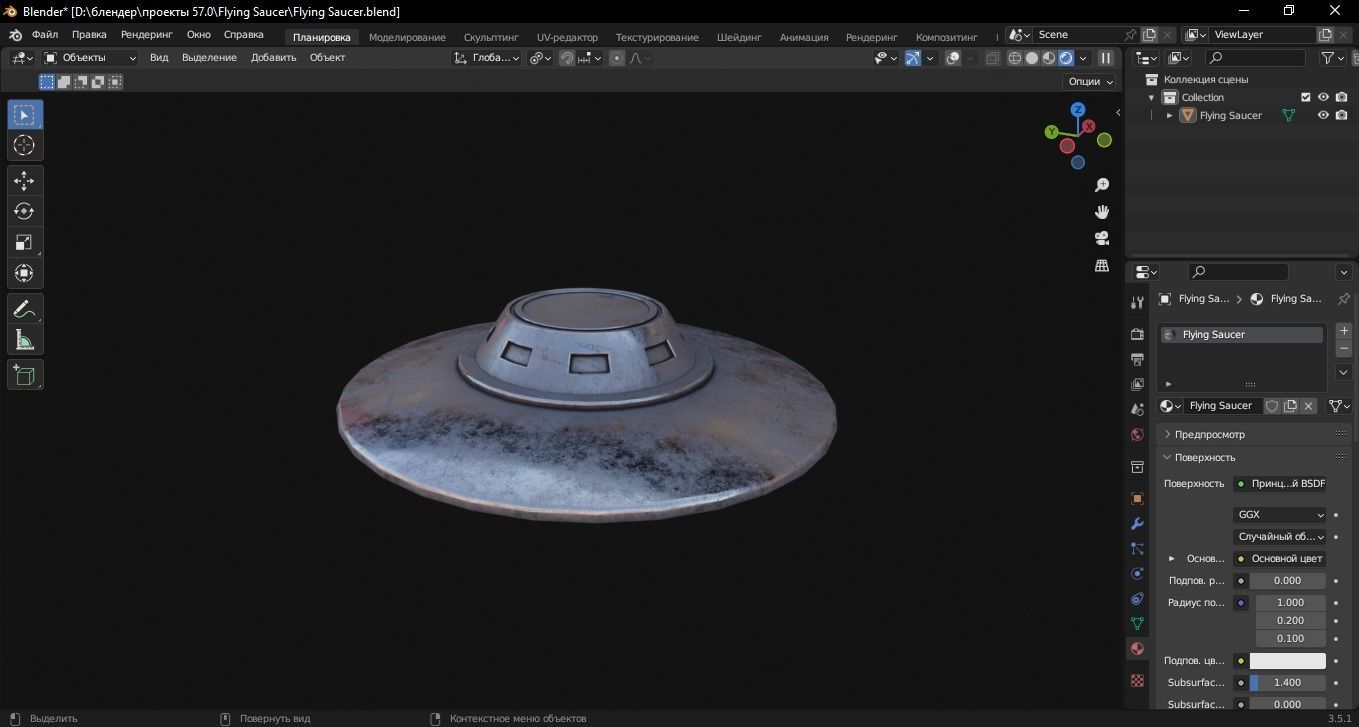This screenshot has width=1359, height=727.
Task: Click the viewport zoom magnifier icon
Action: [1102, 185]
